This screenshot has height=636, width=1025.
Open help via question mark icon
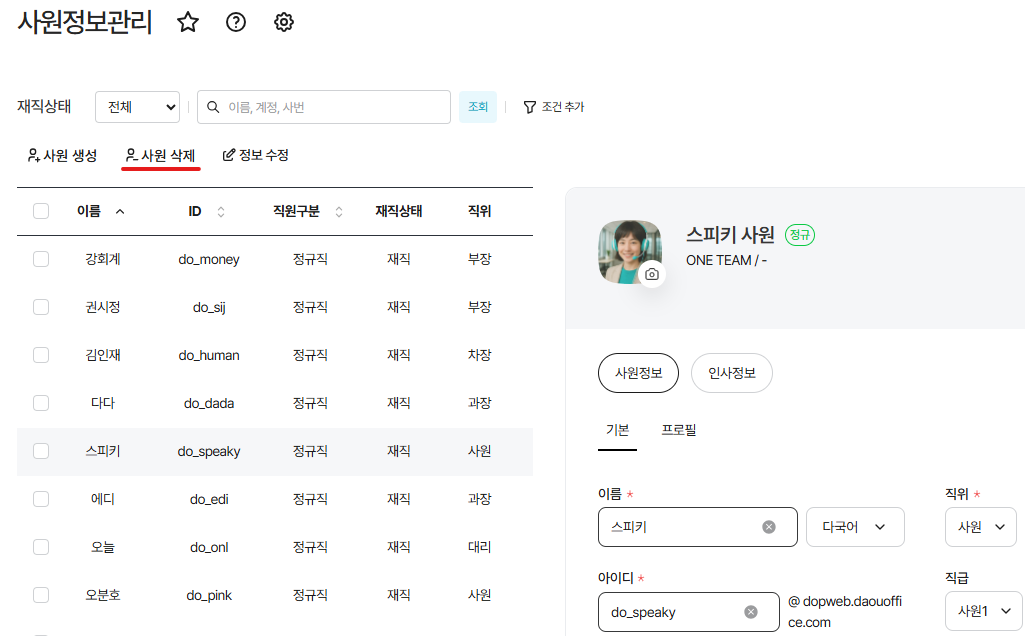(x=236, y=23)
